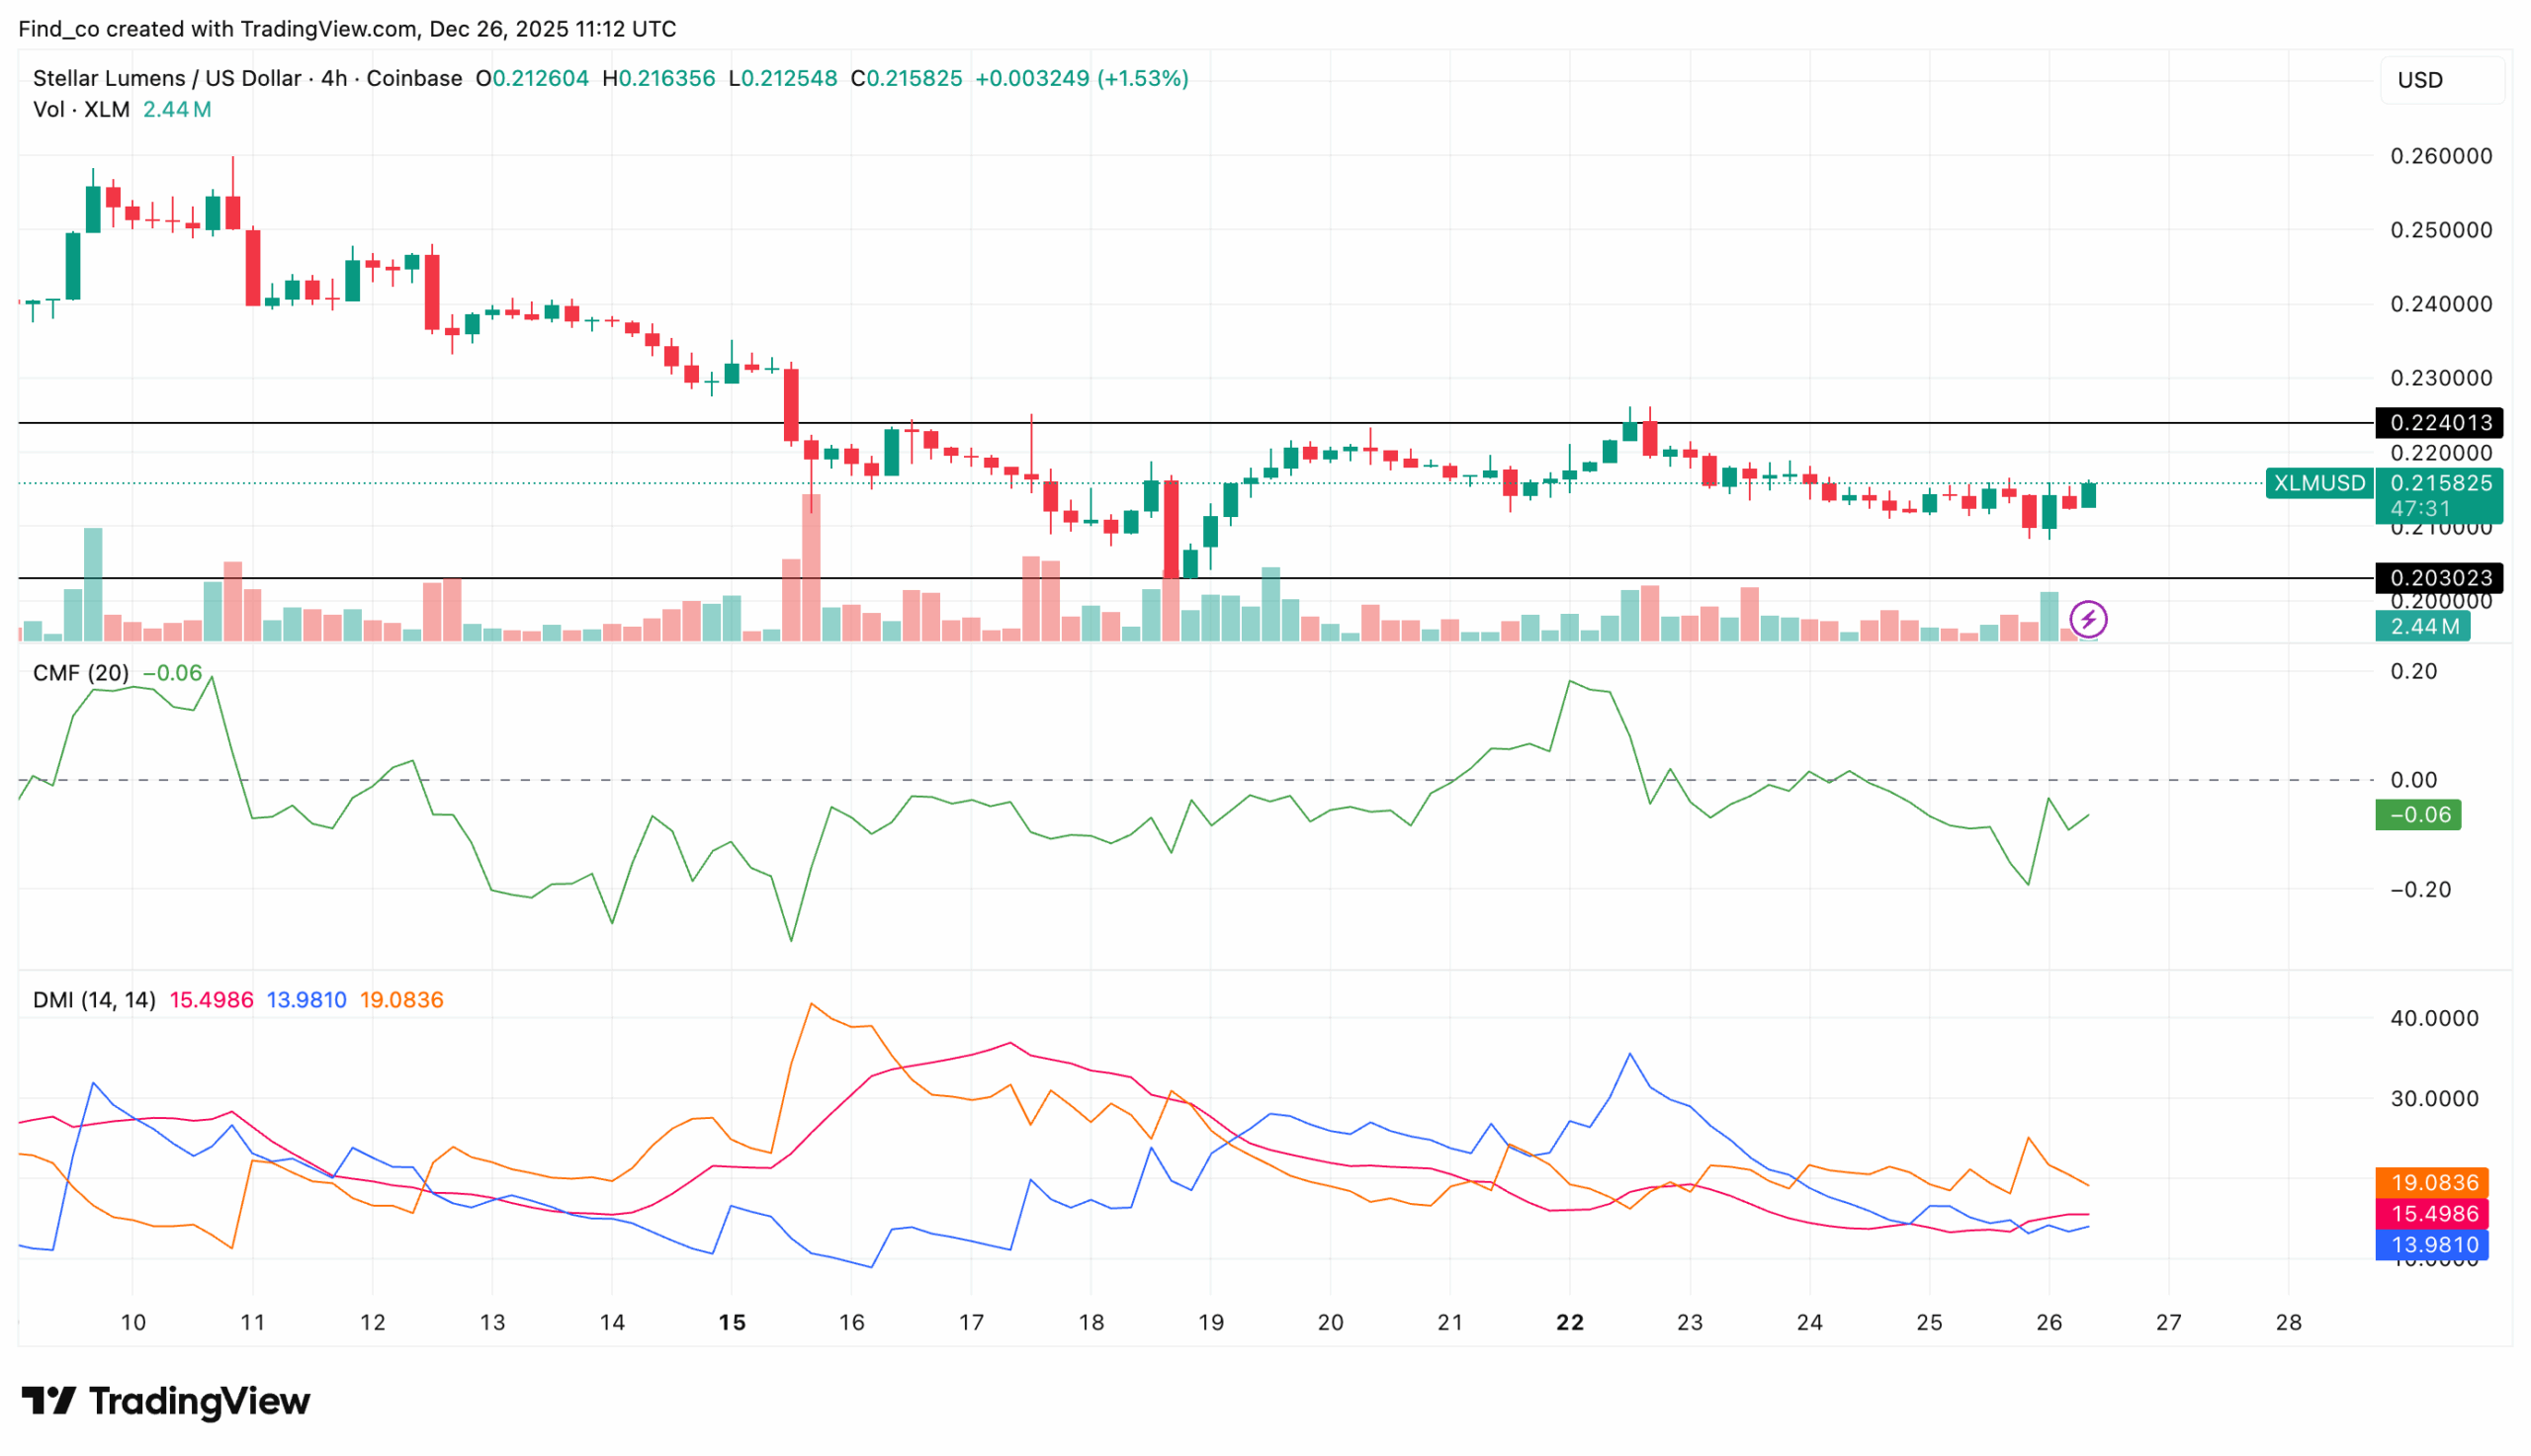Image resolution: width=2531 pixels, height=1456 pixels.
Task: Click the XLMUSD symbol label on the price axis
Action: 2317,483
